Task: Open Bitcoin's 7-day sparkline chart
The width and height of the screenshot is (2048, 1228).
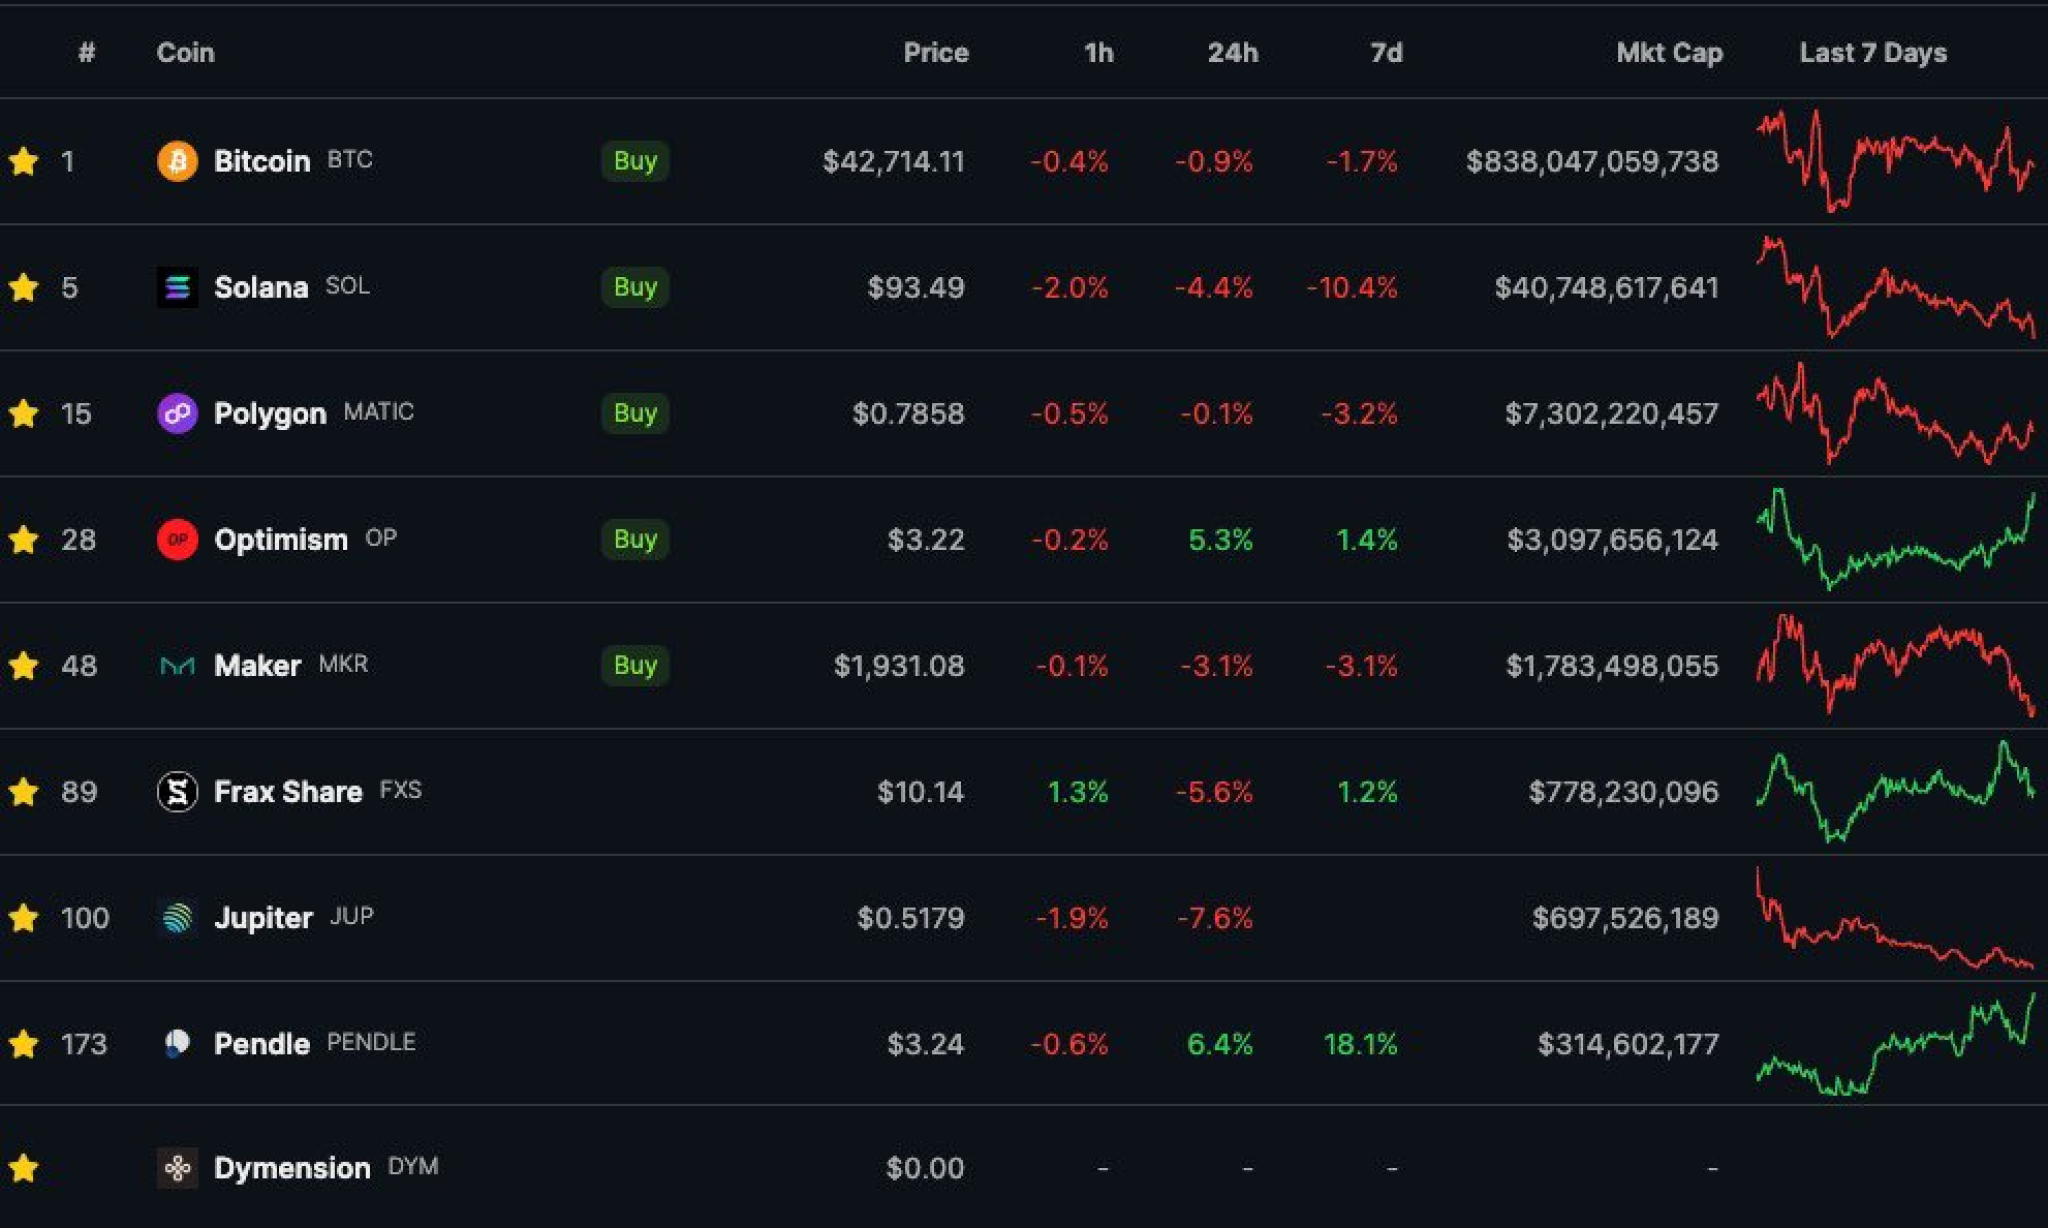Action: click(x=1896, y=161)
